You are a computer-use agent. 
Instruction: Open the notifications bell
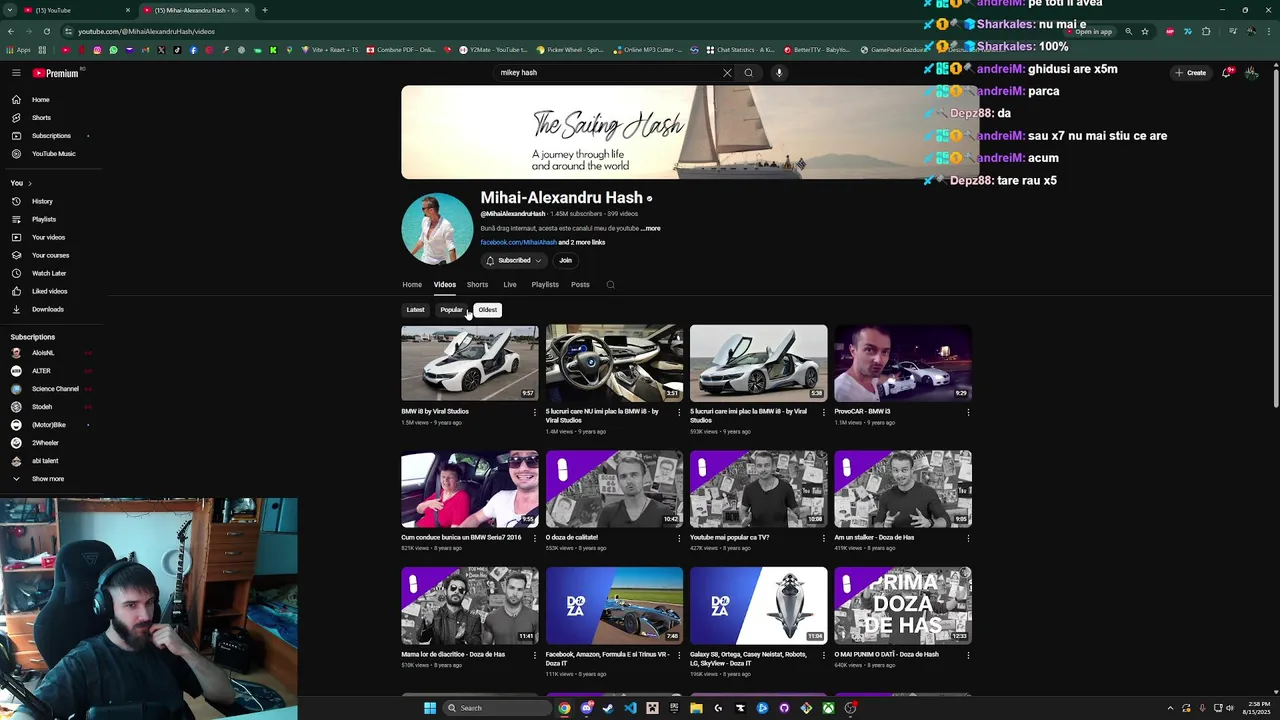(1227, 73)
